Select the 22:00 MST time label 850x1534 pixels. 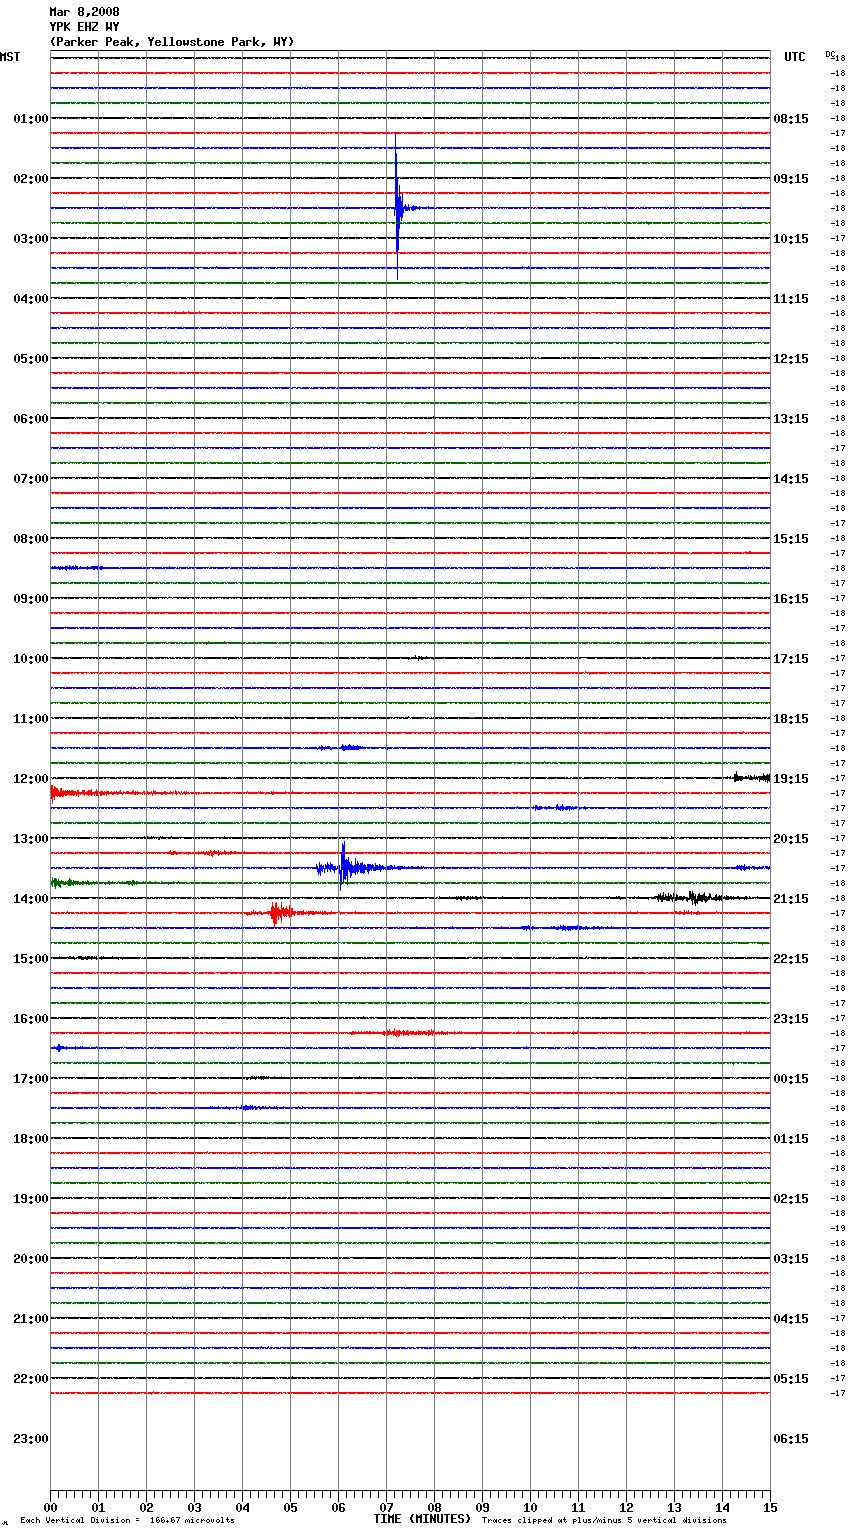coord(30,1379)
